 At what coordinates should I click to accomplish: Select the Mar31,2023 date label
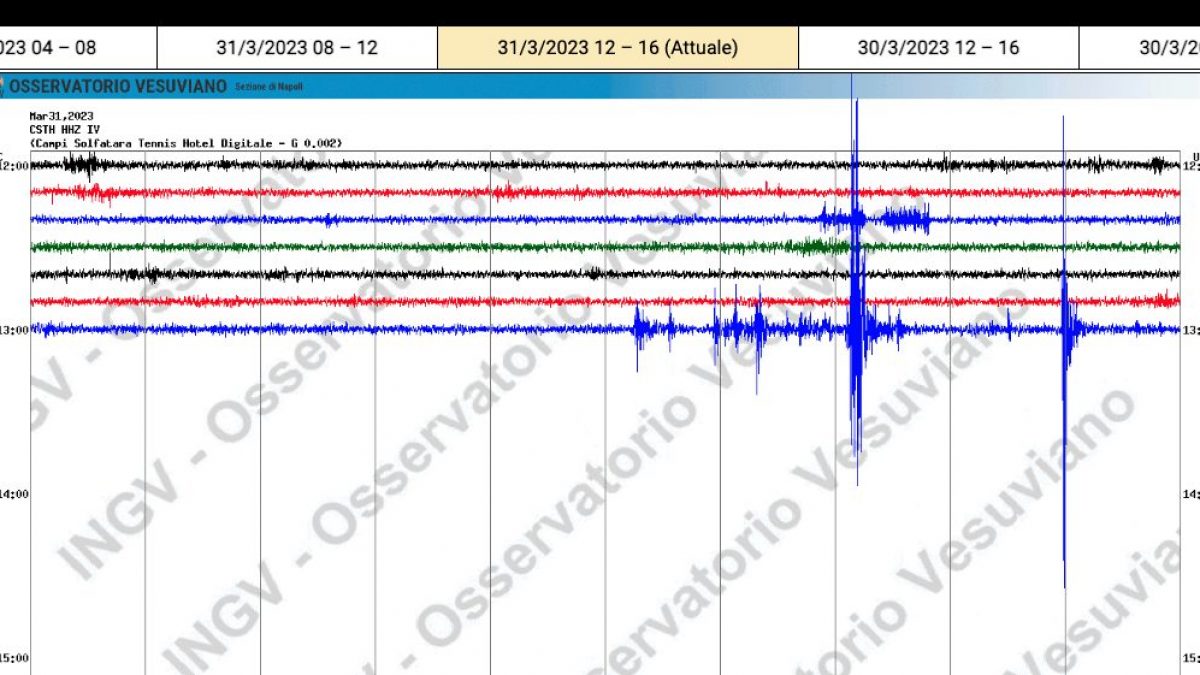pos(61,116)
